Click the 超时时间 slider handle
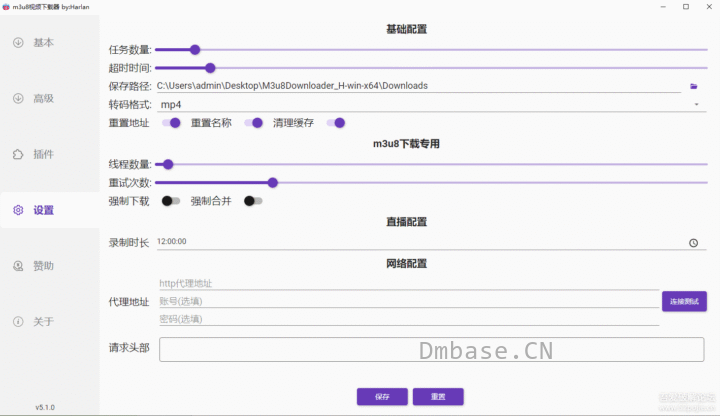 [210, 68]
